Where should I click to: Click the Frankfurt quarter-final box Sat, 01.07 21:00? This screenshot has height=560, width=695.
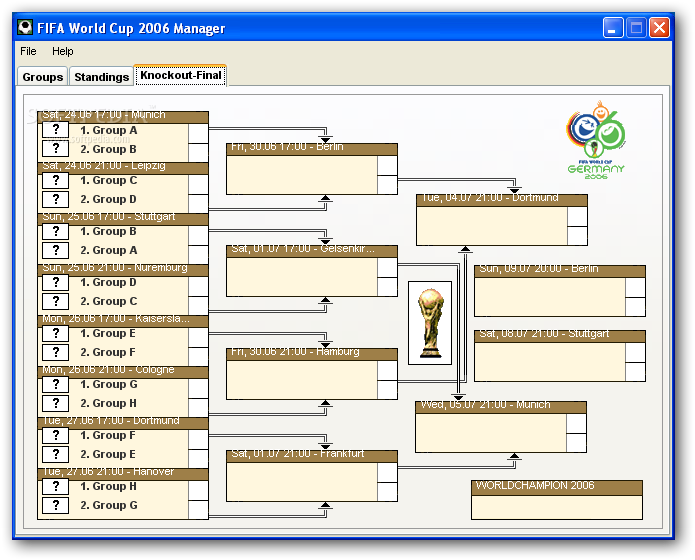click(312, 476)
